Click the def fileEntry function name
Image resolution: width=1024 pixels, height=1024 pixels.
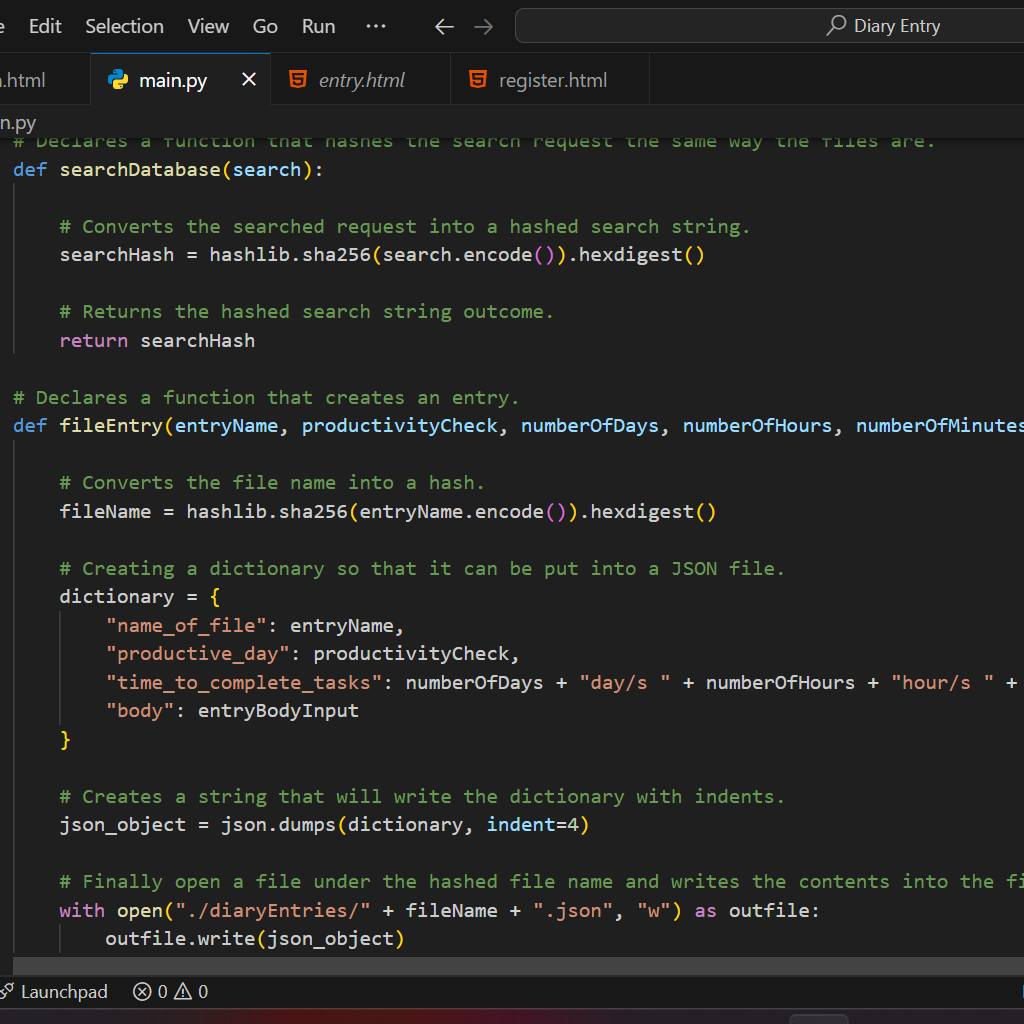[x=111, y=426]
